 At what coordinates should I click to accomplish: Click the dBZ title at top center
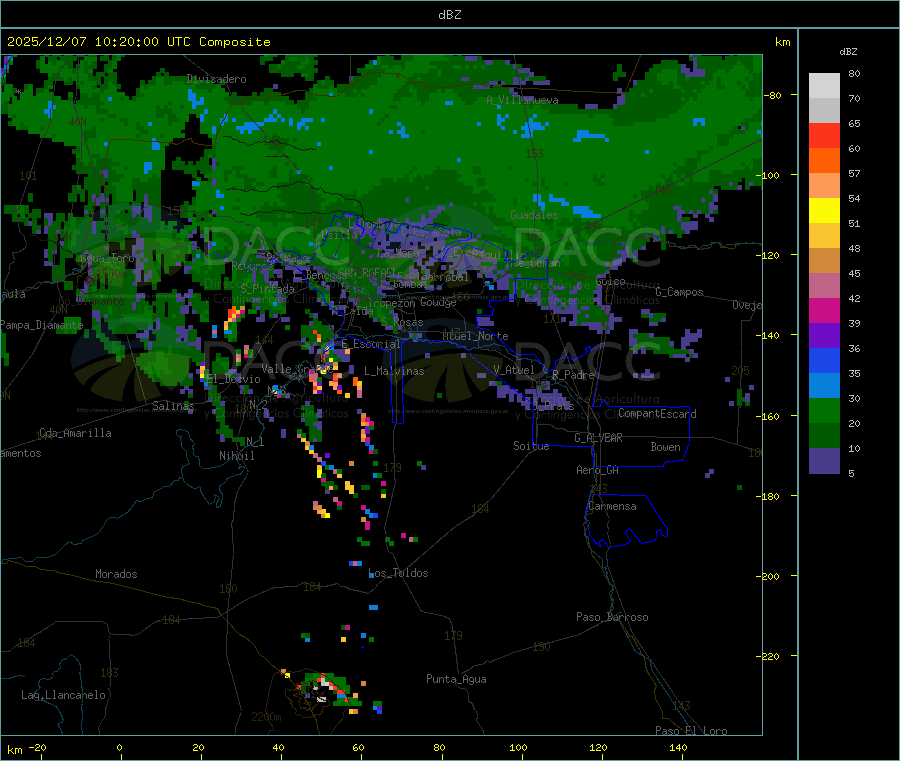point(449,15)
